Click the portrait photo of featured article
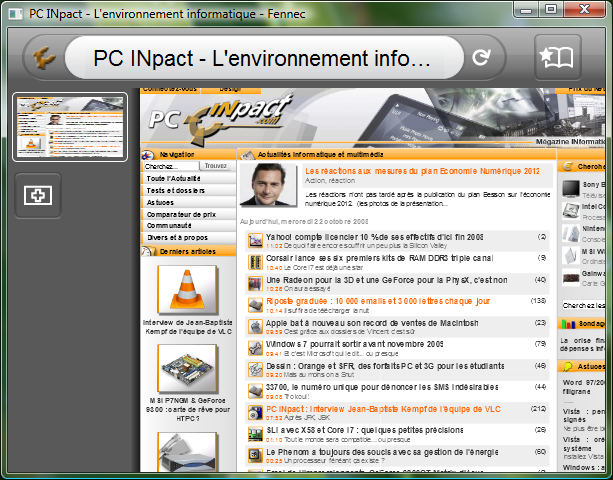 268,184
